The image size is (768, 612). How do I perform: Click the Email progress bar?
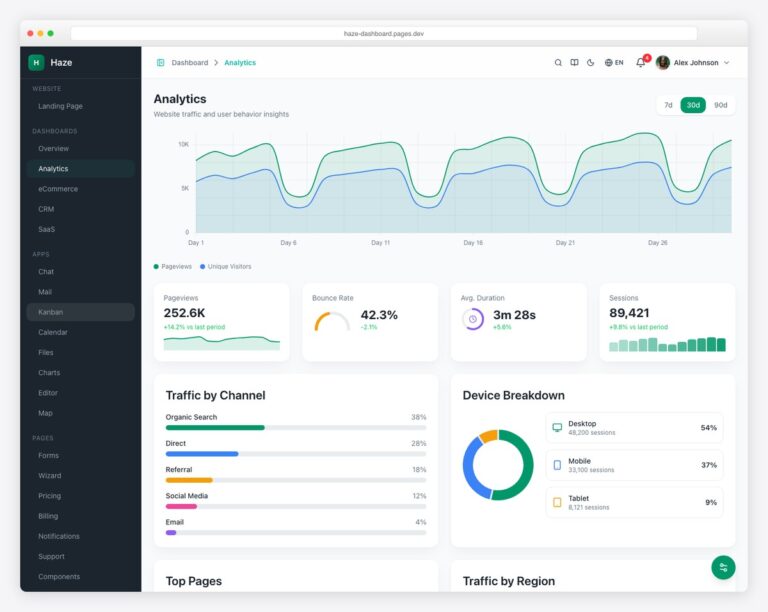click(x=296, y=533)
